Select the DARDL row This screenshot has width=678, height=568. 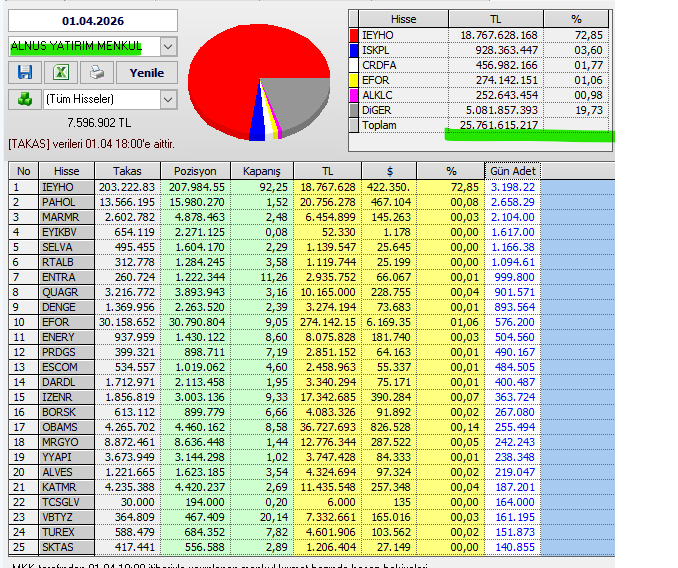pyautogui.click(x=311, y=382)
